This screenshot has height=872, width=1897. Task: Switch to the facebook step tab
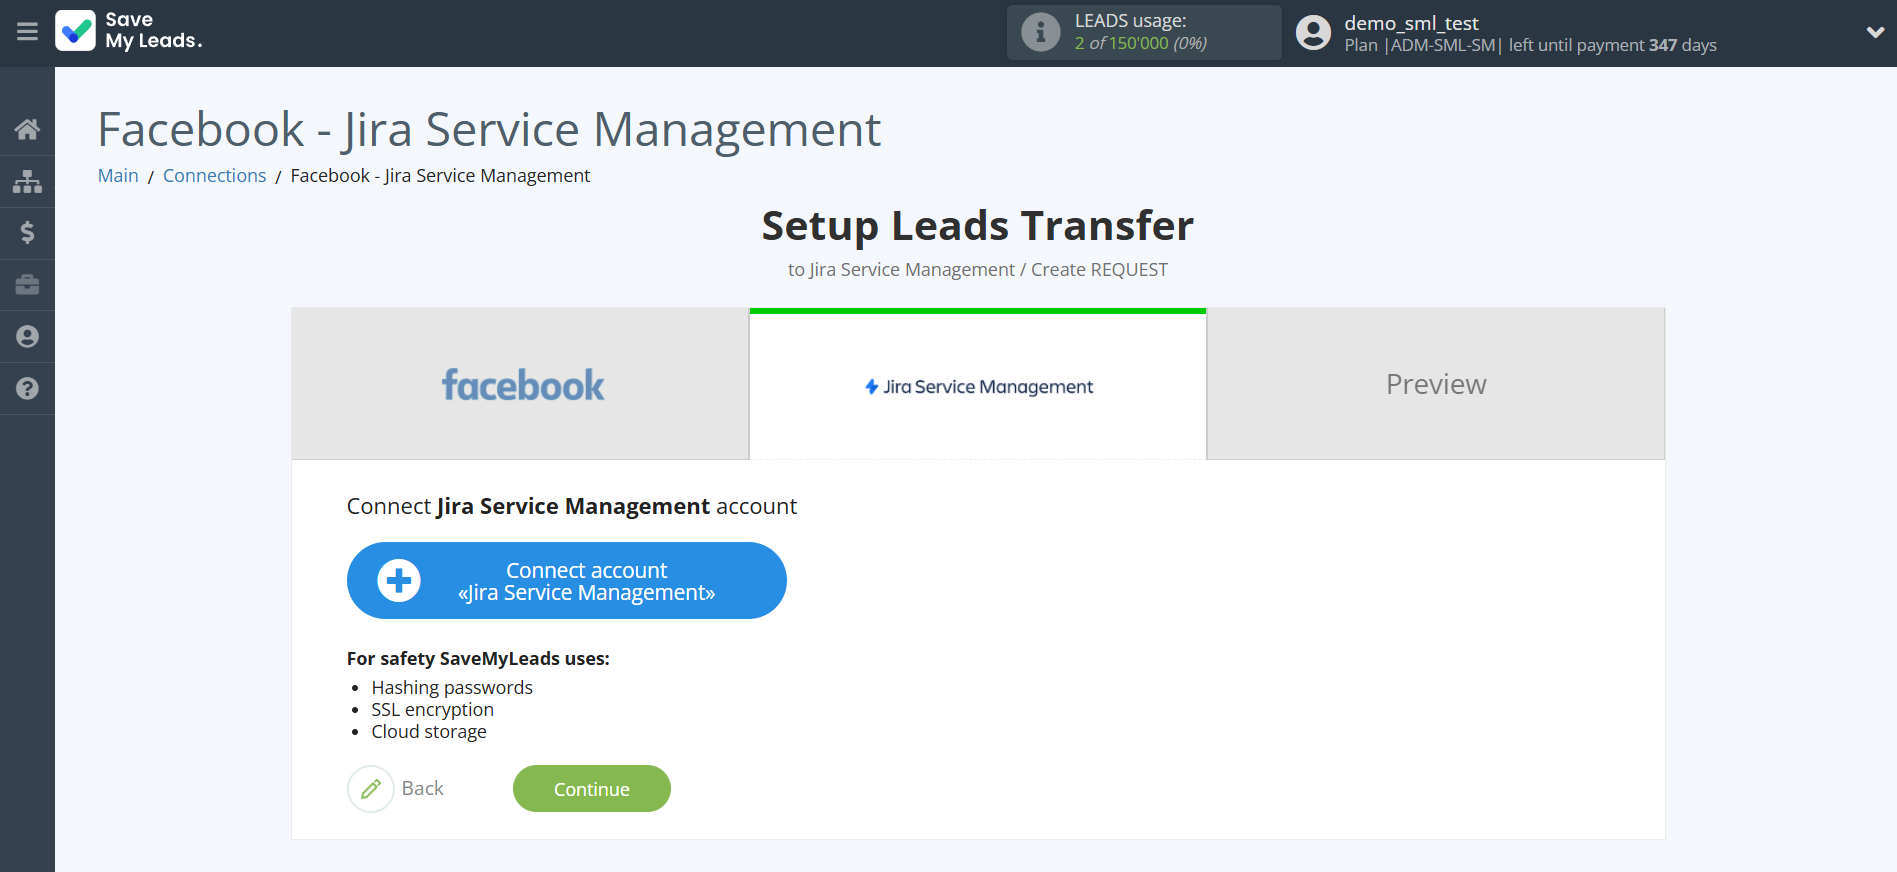click(x=521, y=385)
